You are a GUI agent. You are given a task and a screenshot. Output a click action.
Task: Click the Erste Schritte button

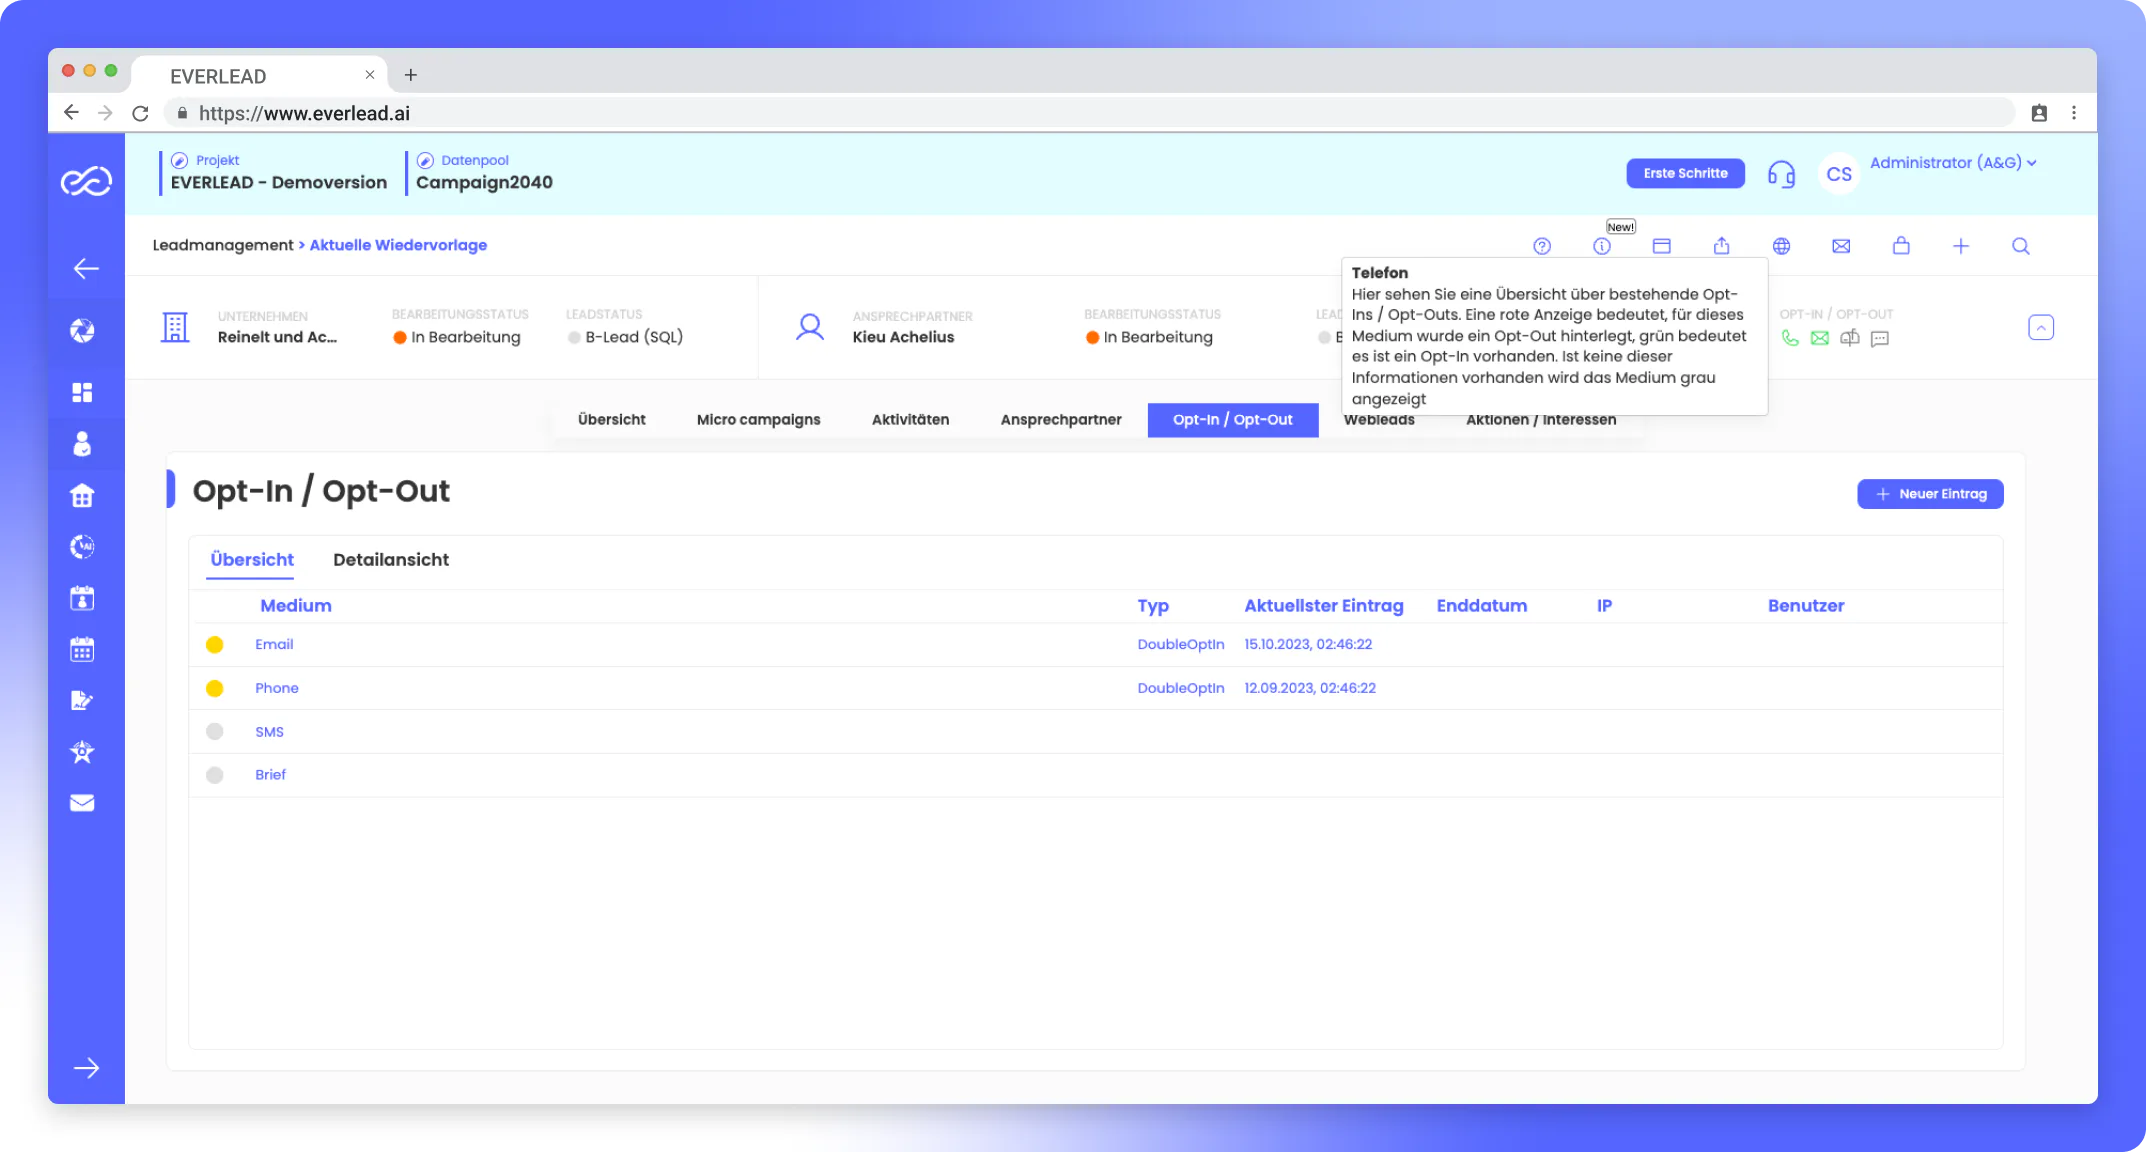pos(1685,173)
